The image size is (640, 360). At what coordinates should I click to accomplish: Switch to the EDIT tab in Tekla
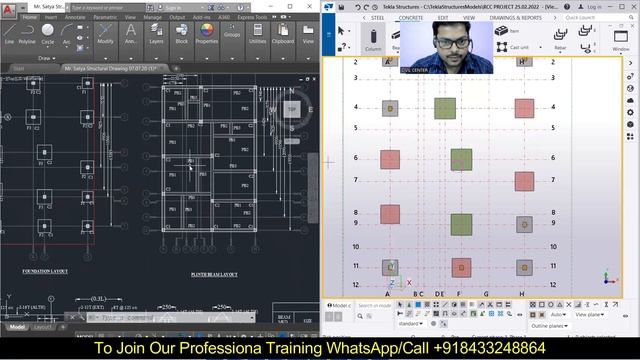(x=443, y=18)
